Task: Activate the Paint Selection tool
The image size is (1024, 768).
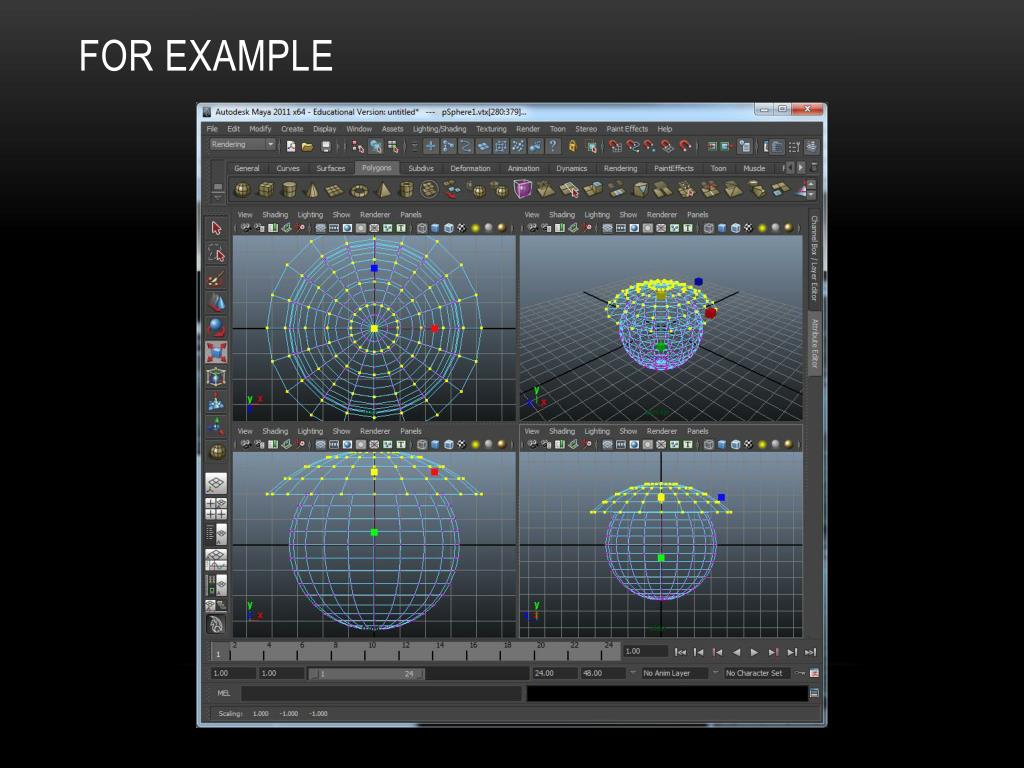Action: click(216, 279)
